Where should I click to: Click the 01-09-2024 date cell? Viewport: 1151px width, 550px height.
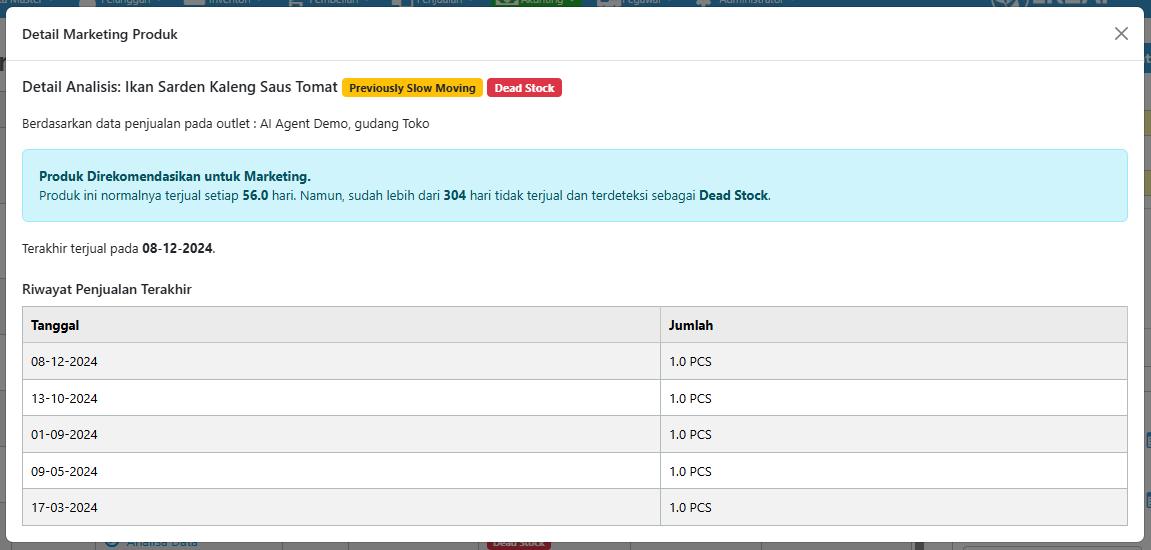(64, 435)
